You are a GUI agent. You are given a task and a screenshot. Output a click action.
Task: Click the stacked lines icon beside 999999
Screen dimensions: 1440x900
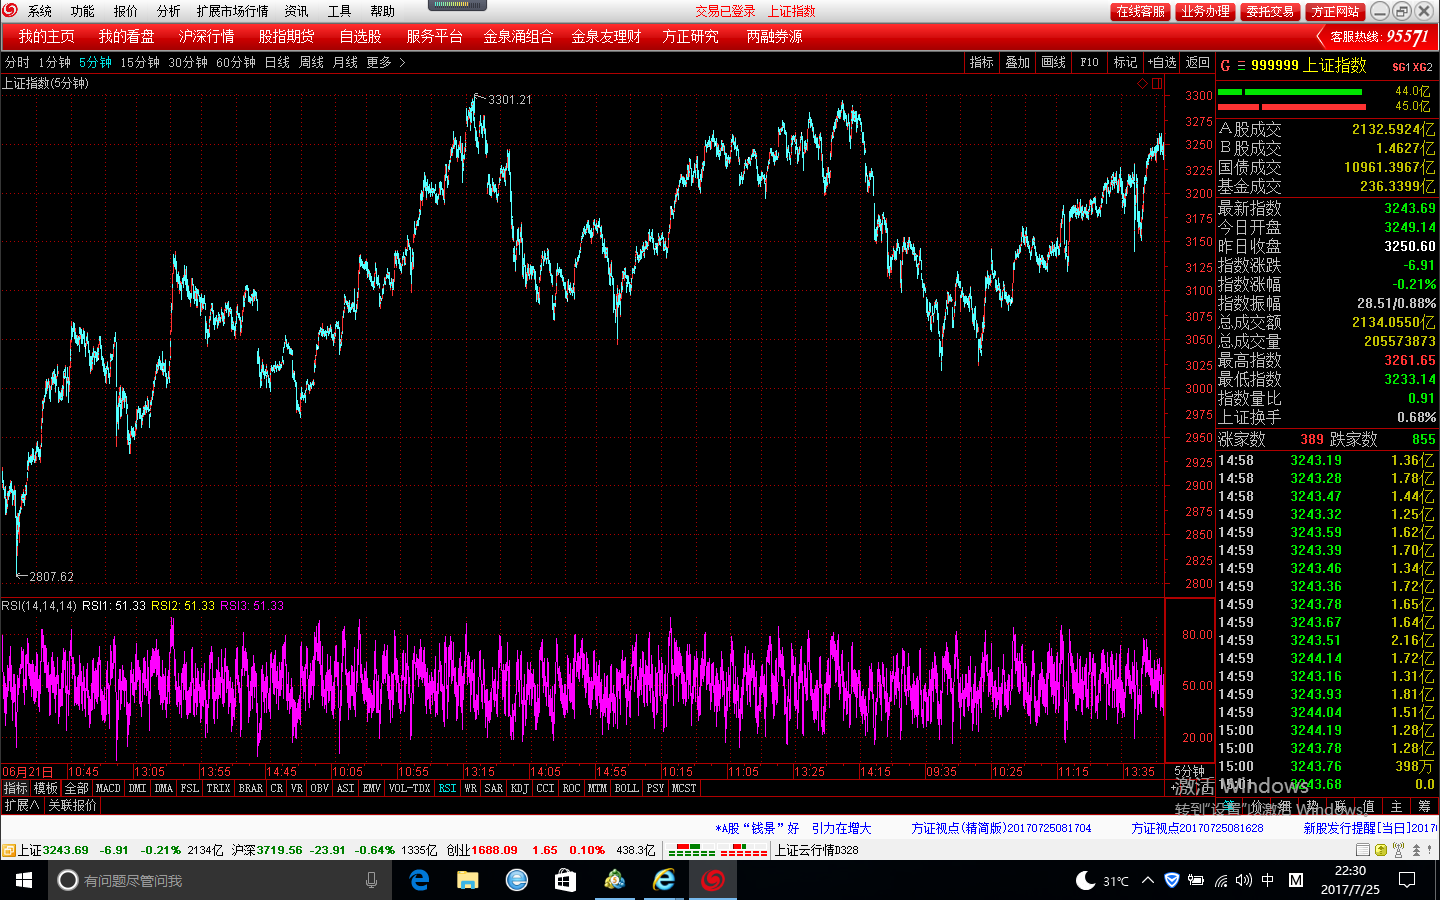pyautogui.click(x=1241, y=65)
